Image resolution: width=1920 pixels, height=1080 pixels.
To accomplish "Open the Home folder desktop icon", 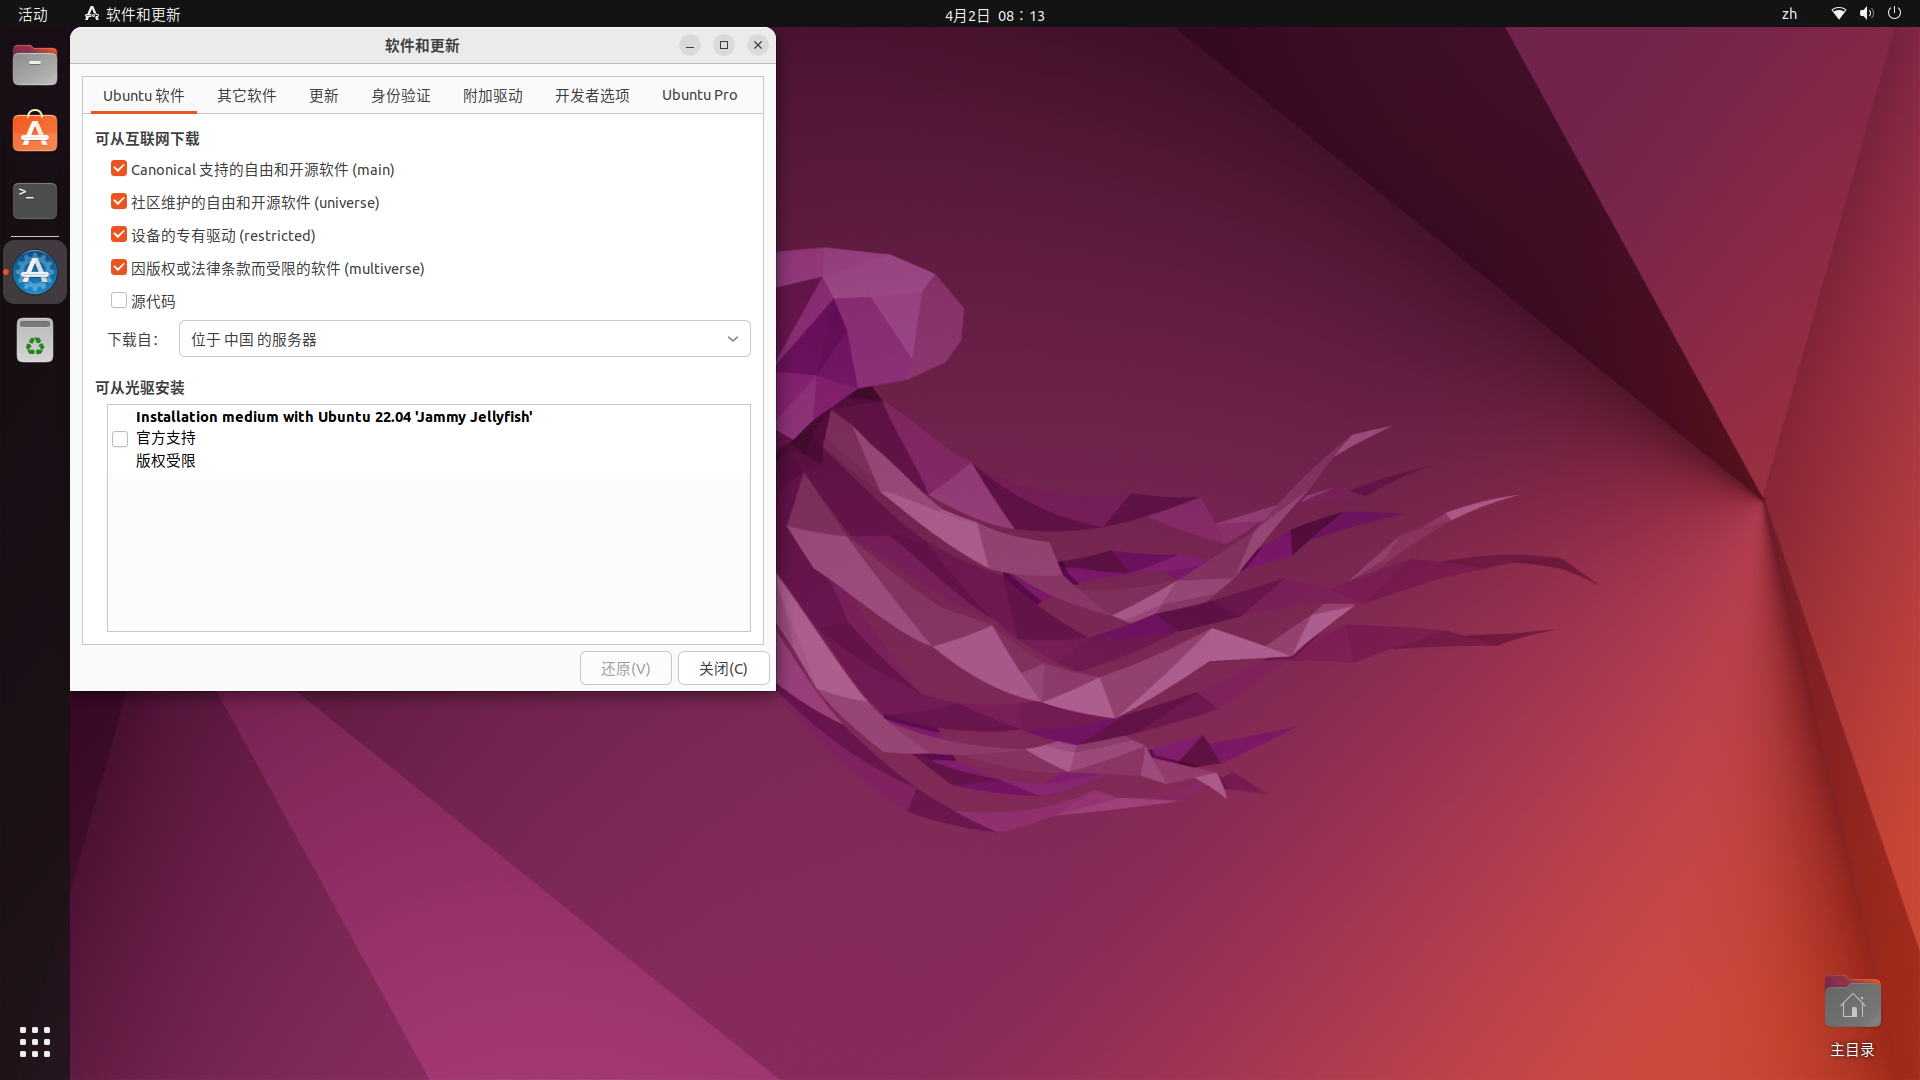I will point(1852,1005).
